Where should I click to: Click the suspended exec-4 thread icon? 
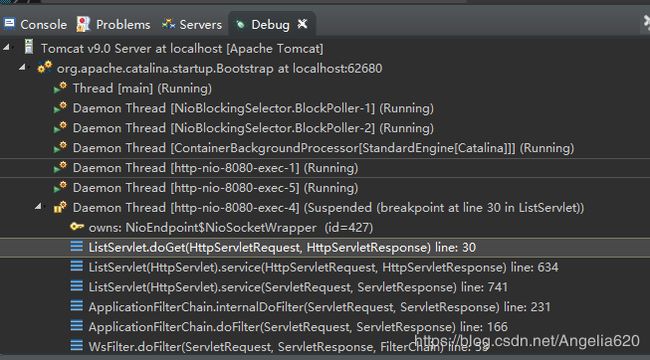pos(60,207)
